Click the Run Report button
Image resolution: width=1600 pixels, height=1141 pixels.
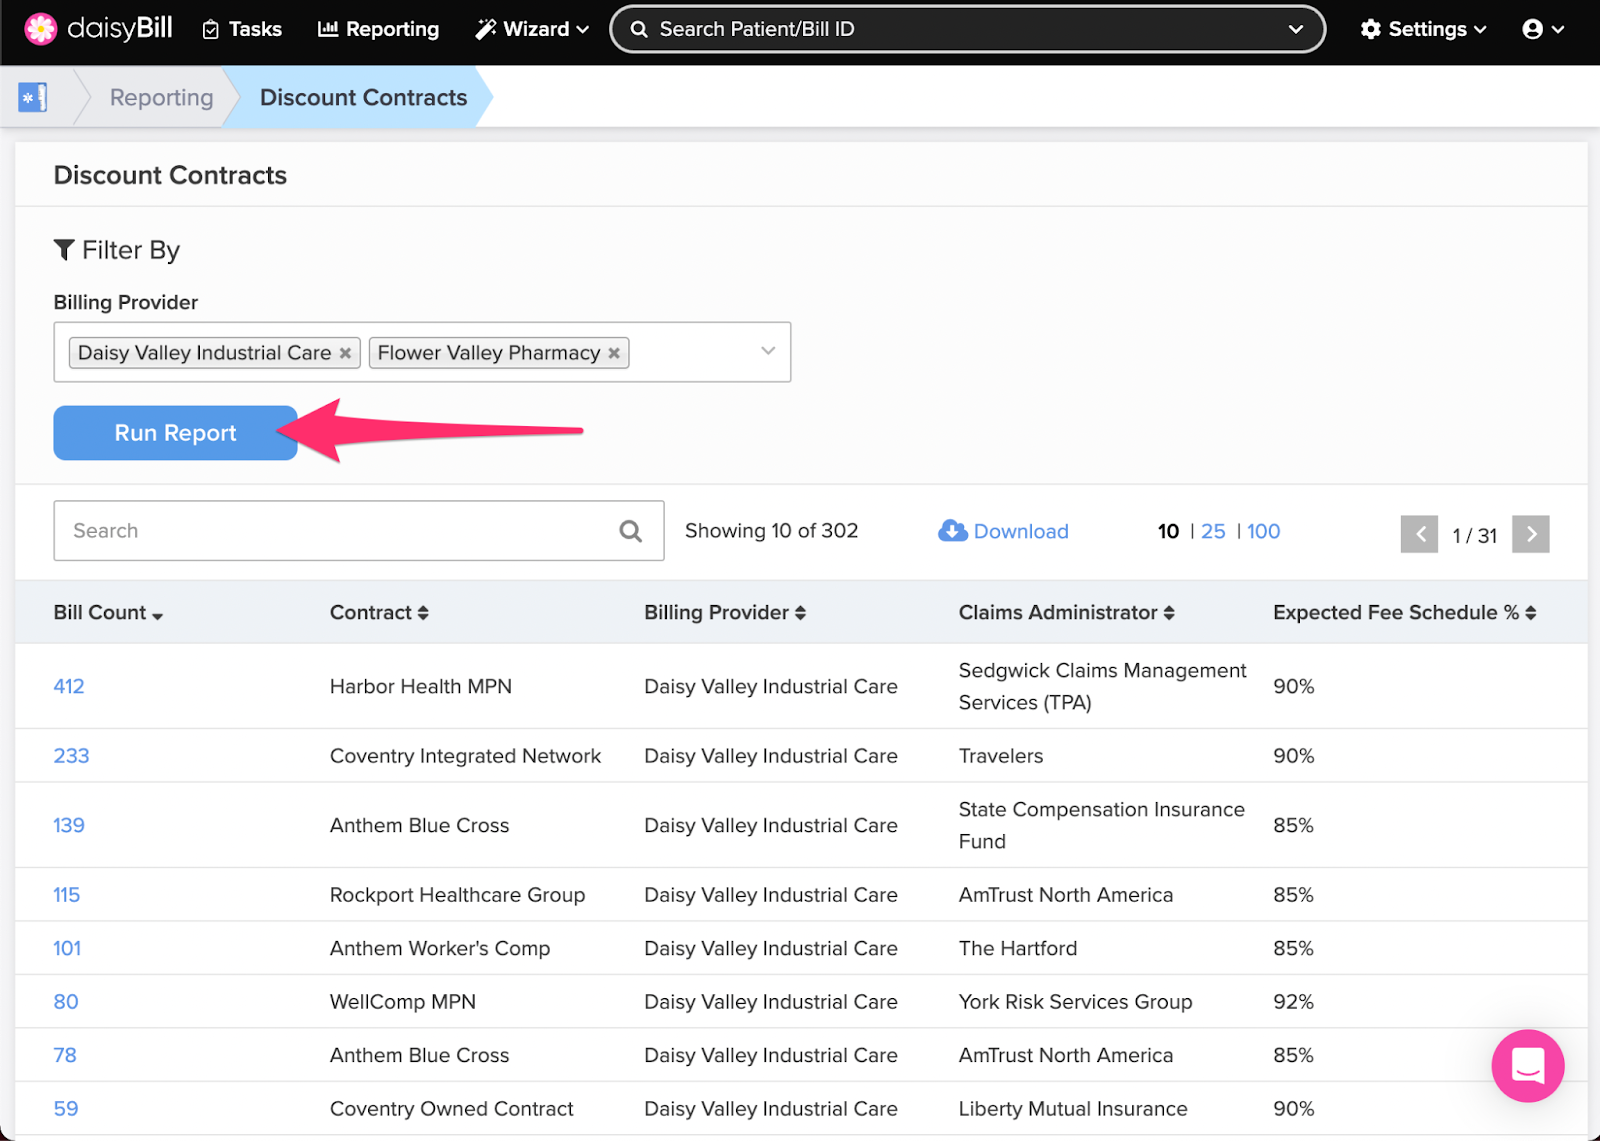(x=175, y=433)
